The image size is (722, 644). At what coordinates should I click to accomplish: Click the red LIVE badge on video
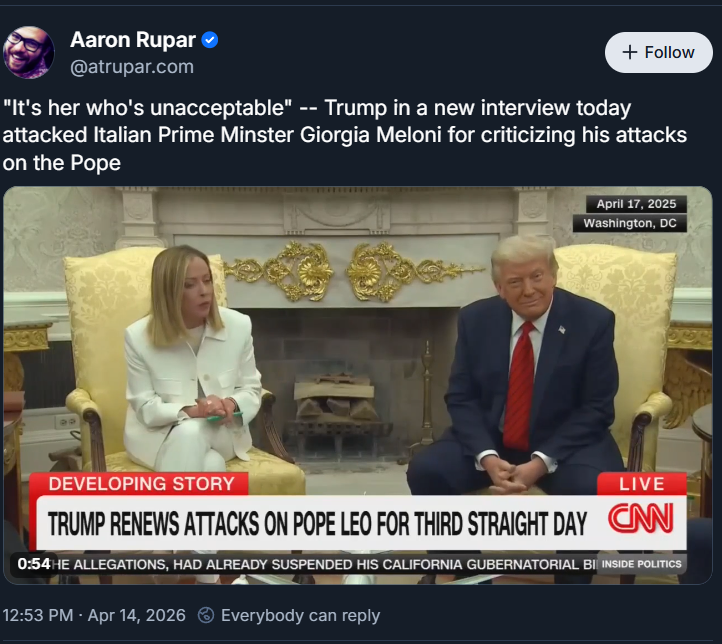(x=642, y=484)
